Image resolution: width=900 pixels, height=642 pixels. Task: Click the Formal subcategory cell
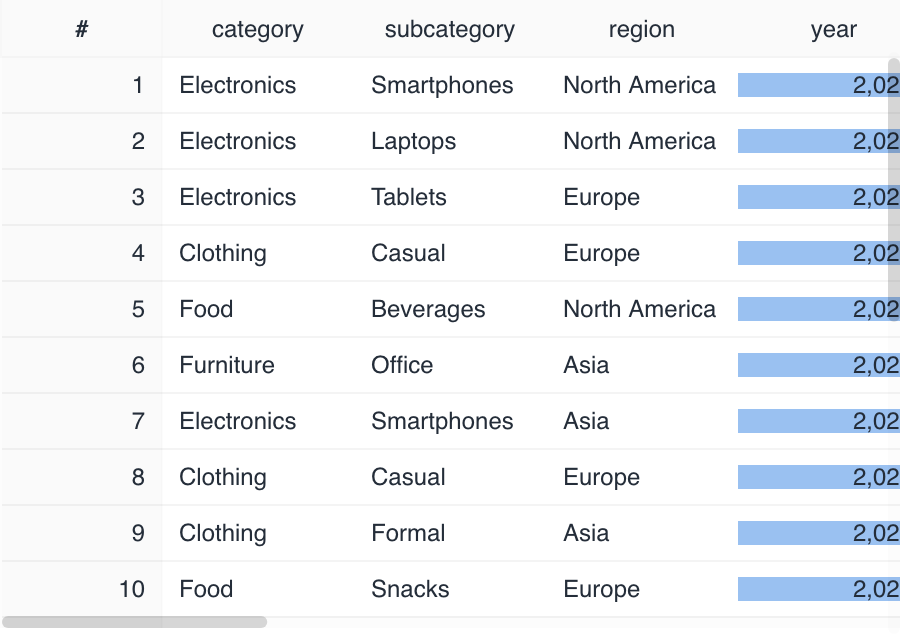(x=408, y=534)
